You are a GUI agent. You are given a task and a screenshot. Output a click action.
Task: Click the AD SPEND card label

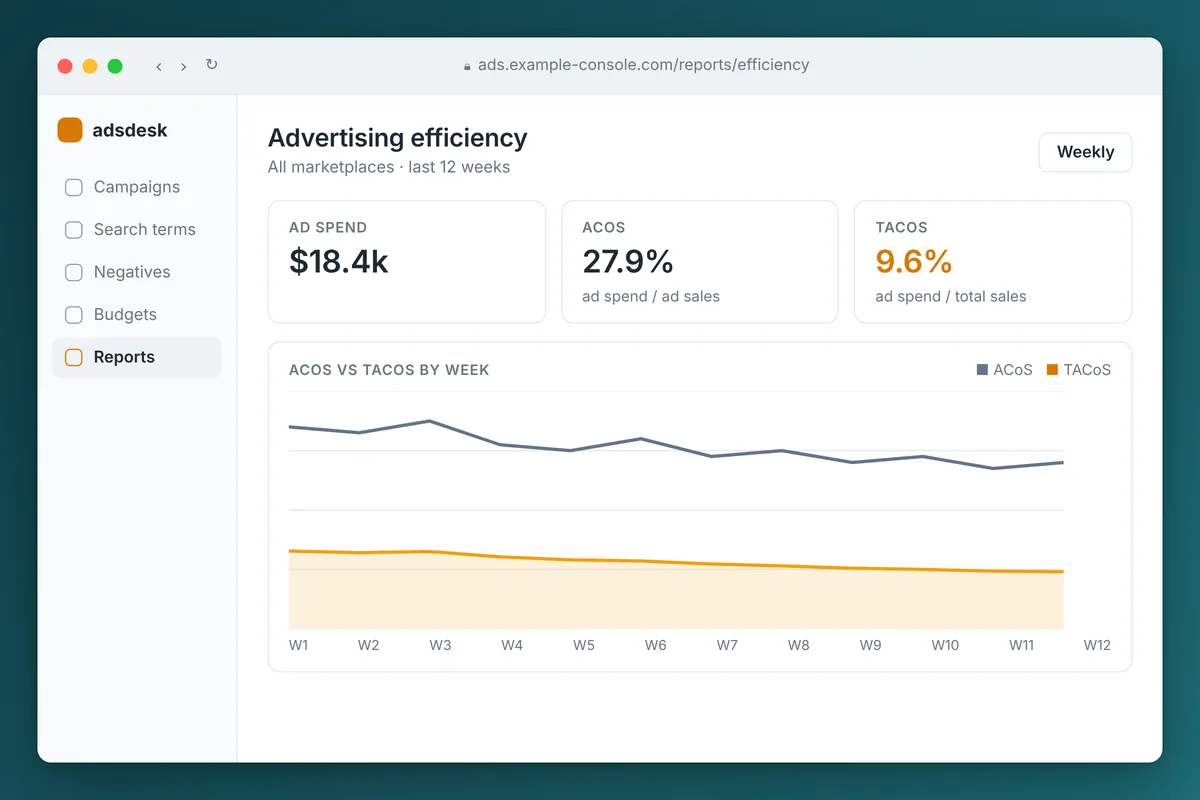328,228
